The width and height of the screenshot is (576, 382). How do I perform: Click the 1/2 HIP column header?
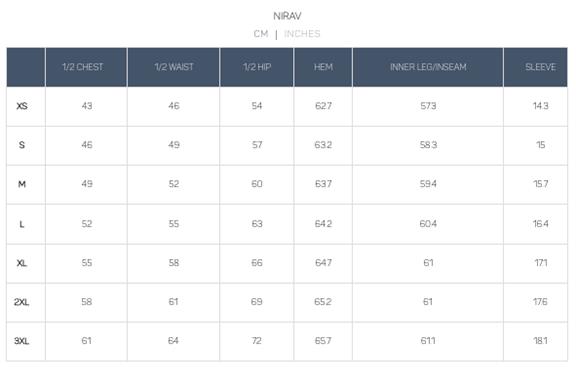tap(257, 67)
